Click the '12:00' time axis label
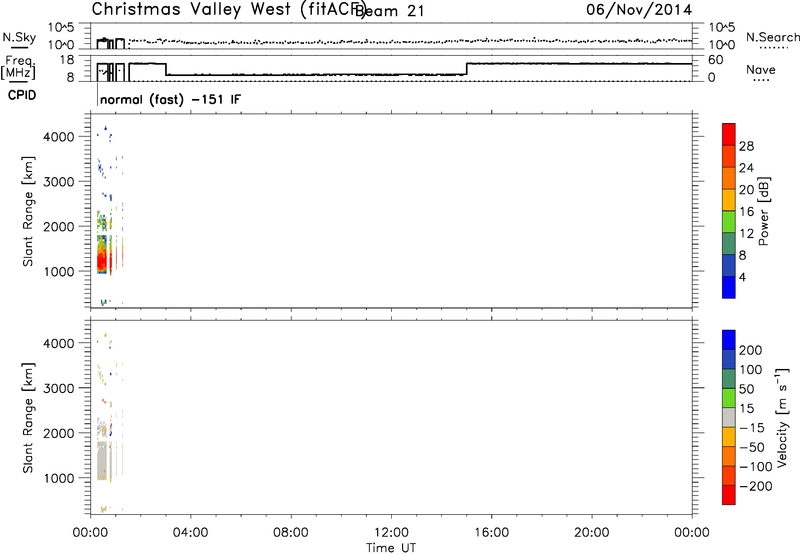Viewport: 800px width, 554px height. (391, 533)
